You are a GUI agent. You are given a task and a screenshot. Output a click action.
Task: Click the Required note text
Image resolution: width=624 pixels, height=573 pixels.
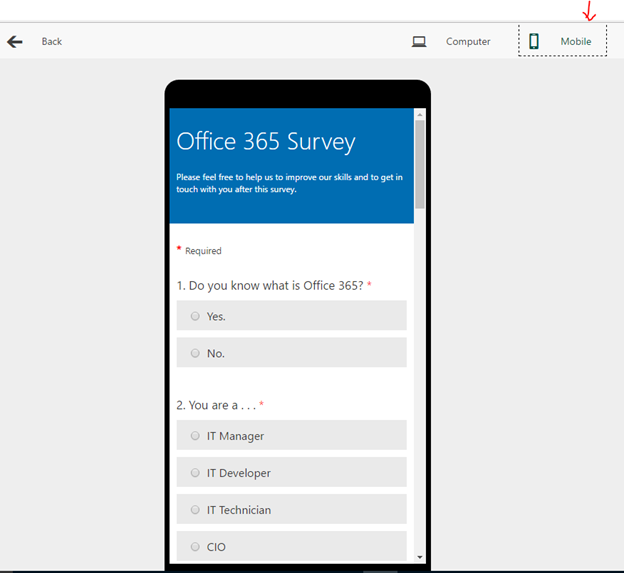coord(203,251)
